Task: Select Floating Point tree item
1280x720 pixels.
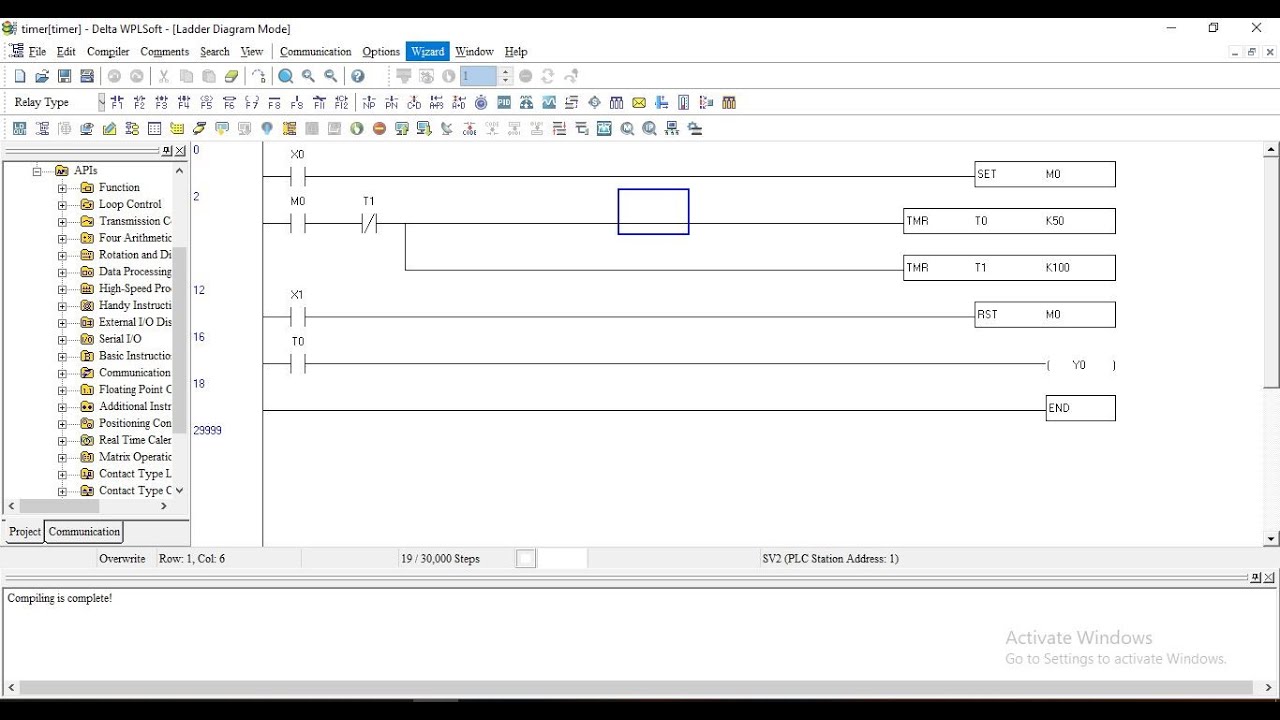Action: 135,390
